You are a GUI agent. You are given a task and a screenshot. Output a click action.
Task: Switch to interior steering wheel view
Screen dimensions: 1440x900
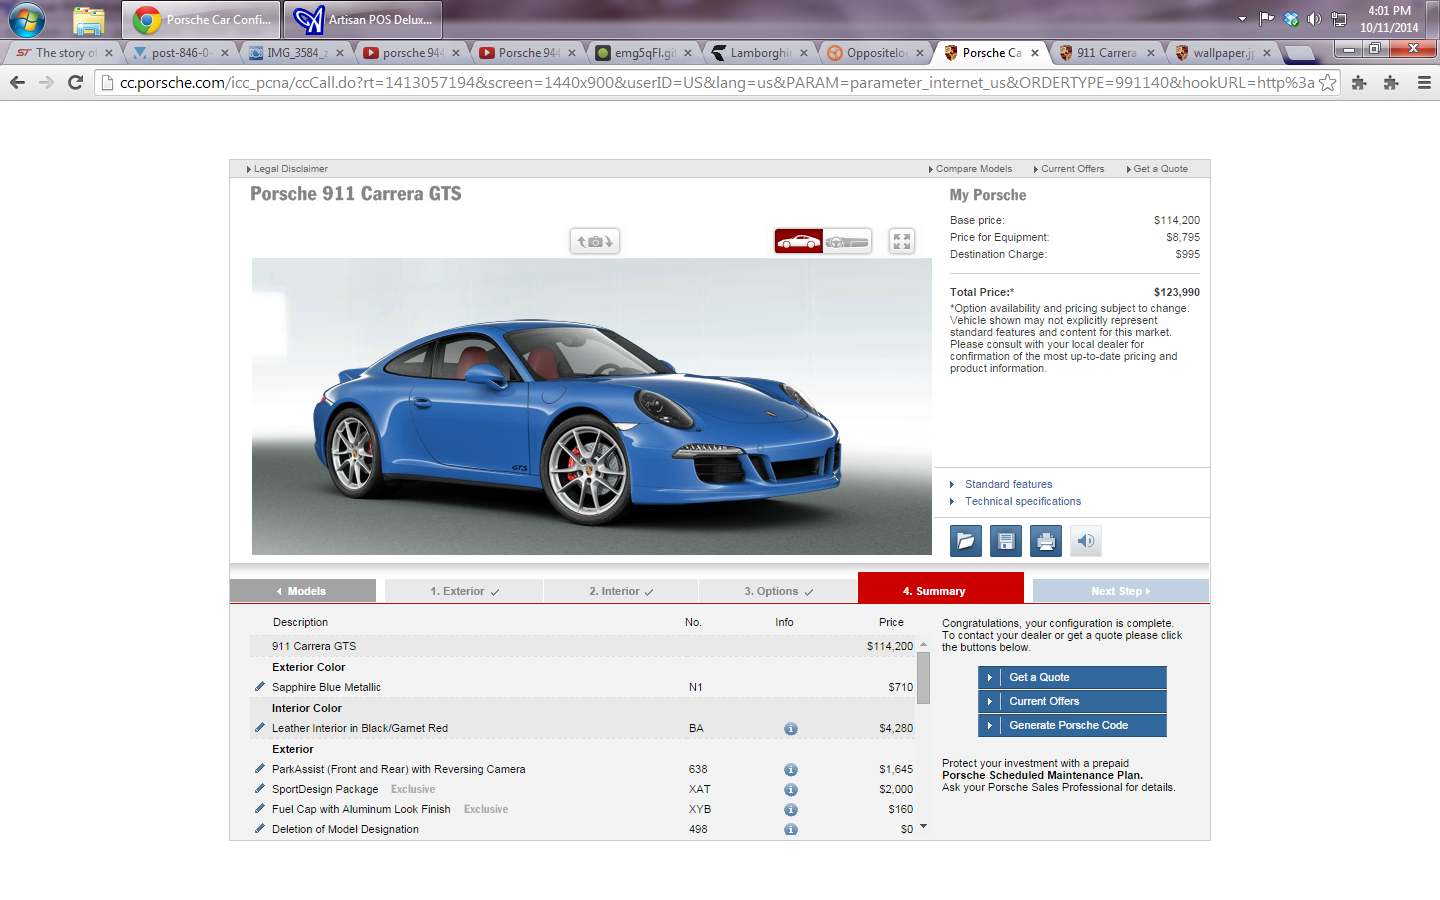847,241
